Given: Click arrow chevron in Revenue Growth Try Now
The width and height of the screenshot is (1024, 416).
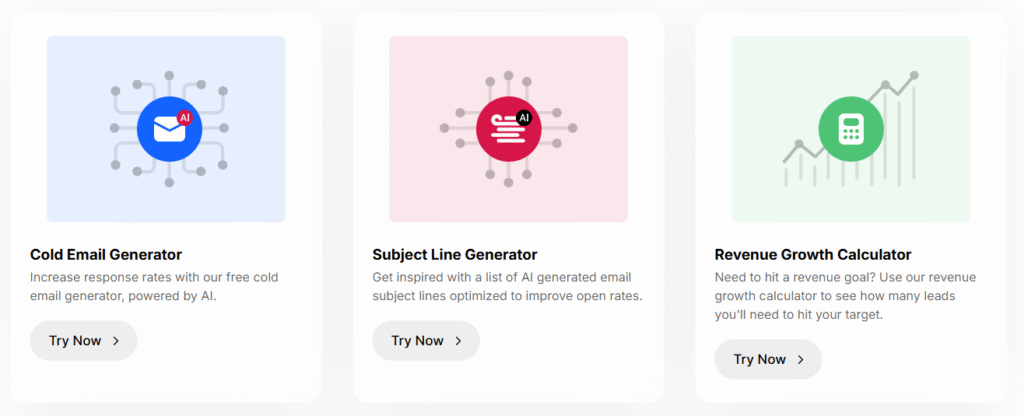Looking at the screenshot, I should (800, 360).
